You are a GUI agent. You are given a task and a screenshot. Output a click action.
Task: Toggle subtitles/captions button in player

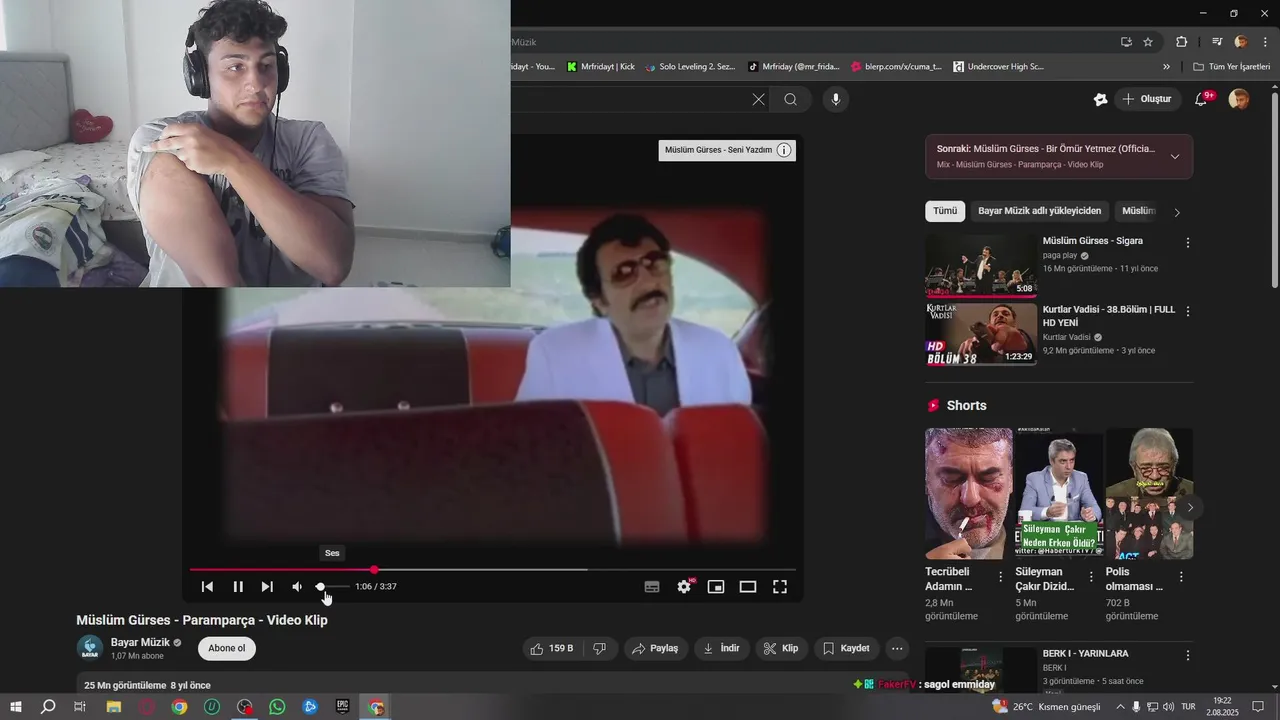click(x=652, y=587)
